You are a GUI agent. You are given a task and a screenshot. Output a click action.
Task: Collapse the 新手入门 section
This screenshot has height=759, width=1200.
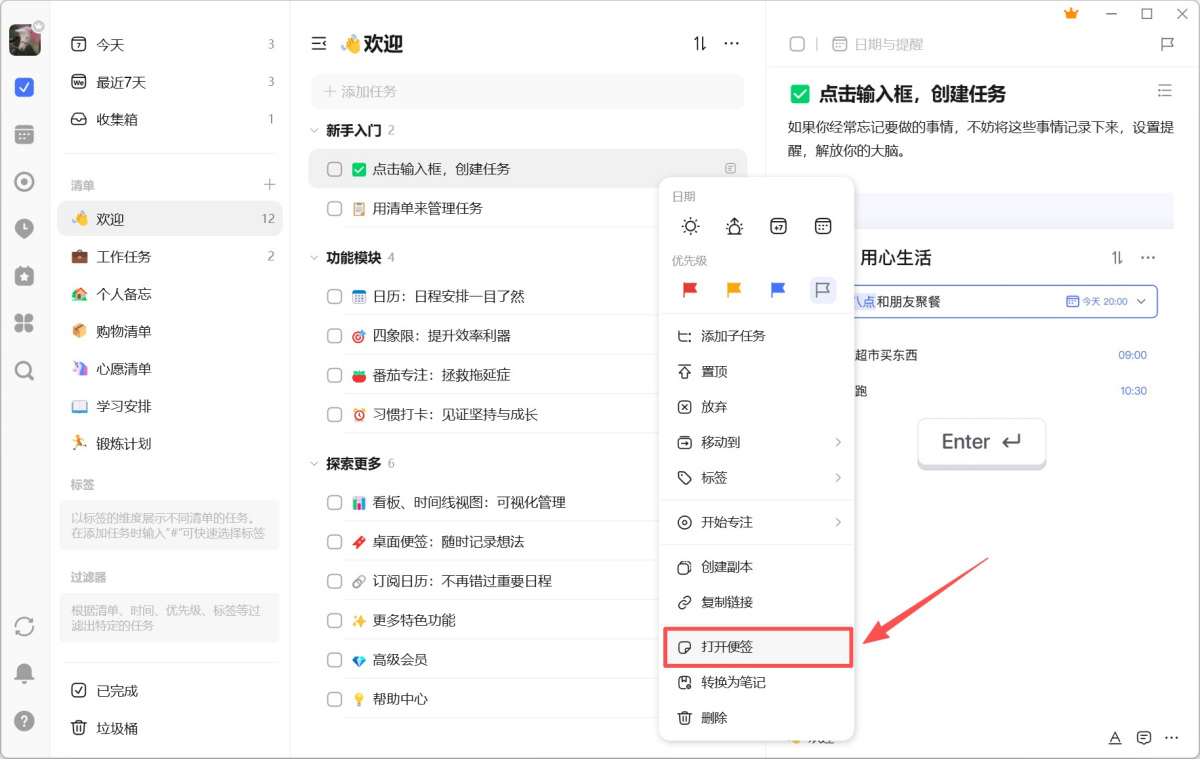point(314,130)
